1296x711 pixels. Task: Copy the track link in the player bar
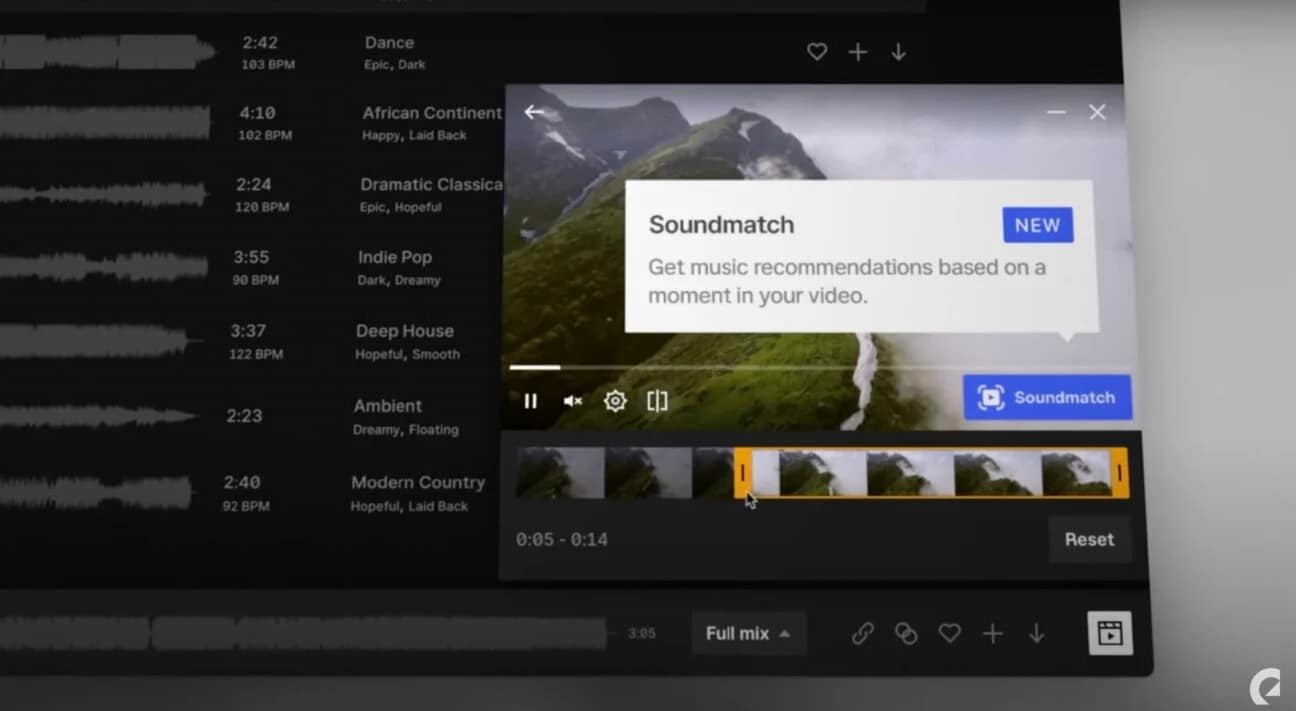[x=862, y=634]
